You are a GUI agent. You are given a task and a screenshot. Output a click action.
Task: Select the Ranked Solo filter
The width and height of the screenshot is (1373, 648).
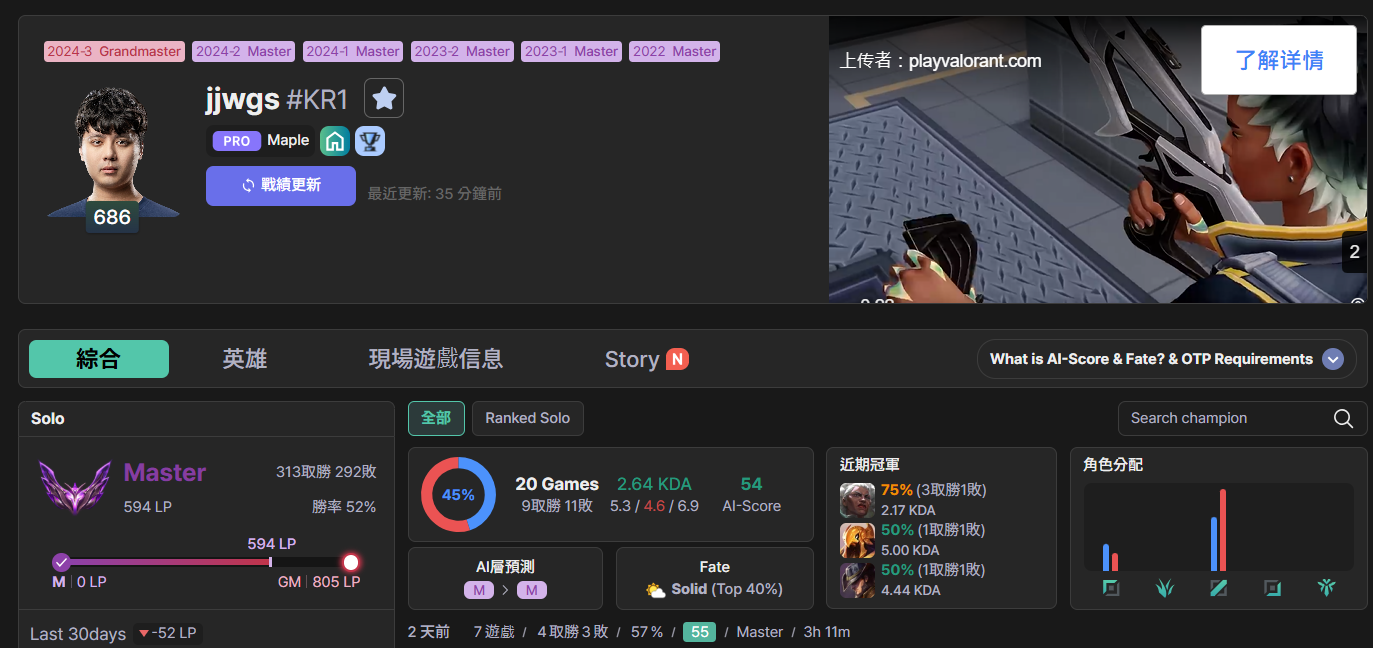click(528, 418)
